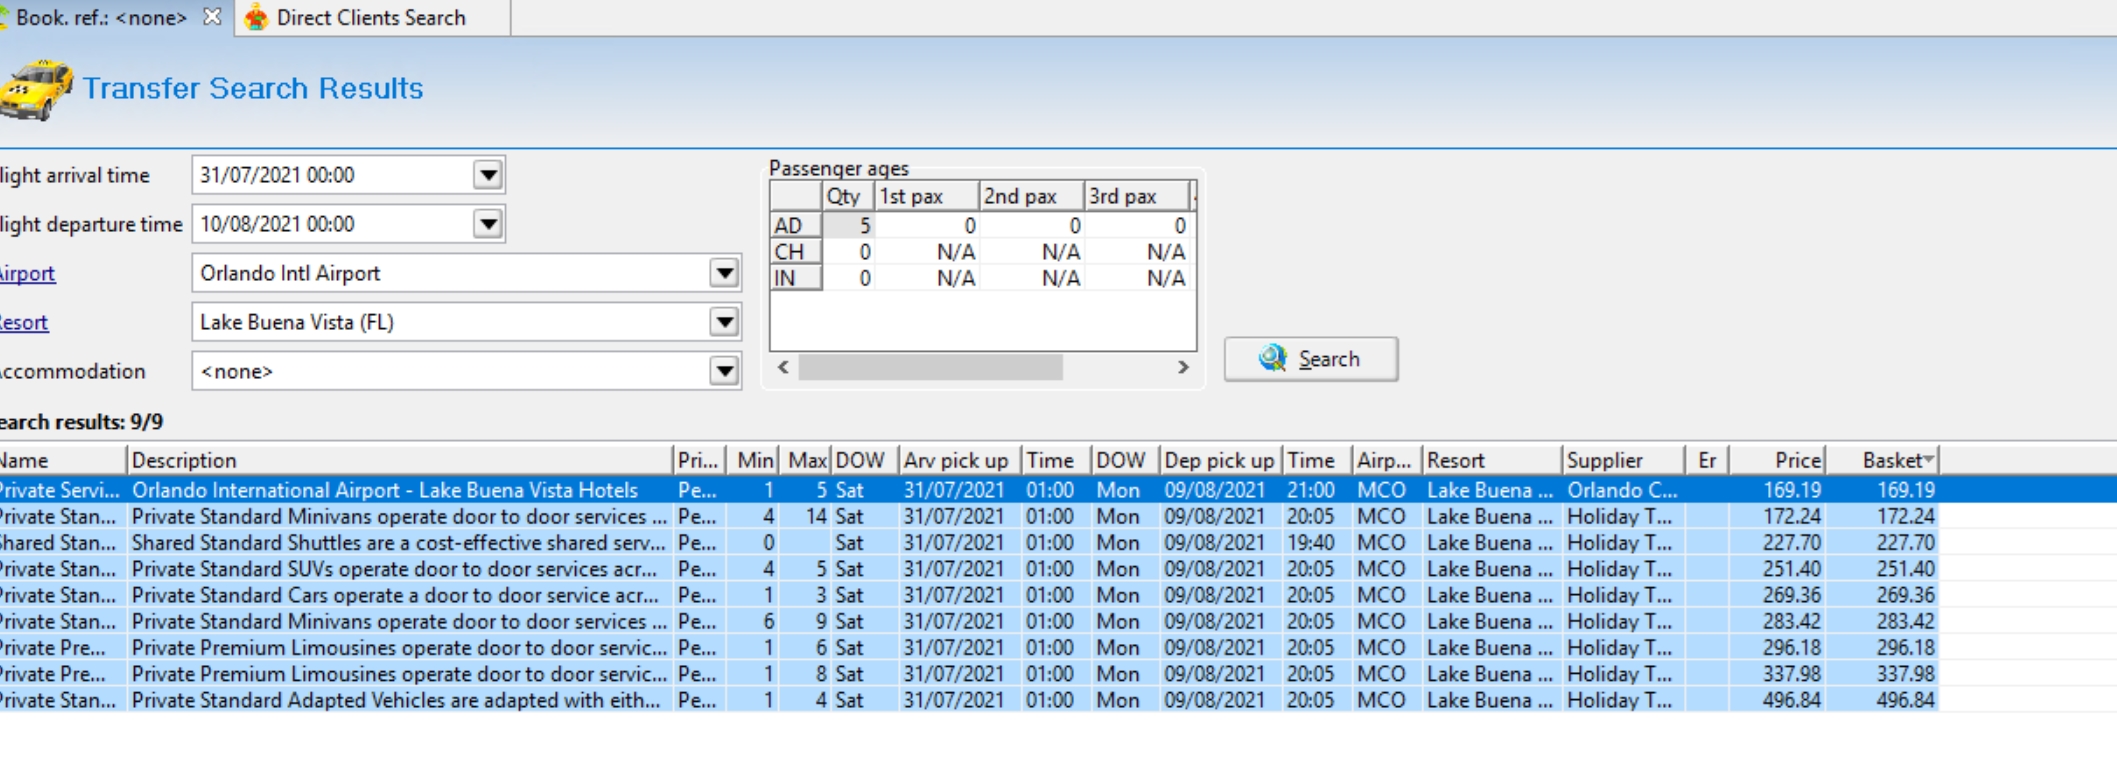Sort by Dep pick up column header
Screen dimensions: 2117x773
pos(1221,460)
